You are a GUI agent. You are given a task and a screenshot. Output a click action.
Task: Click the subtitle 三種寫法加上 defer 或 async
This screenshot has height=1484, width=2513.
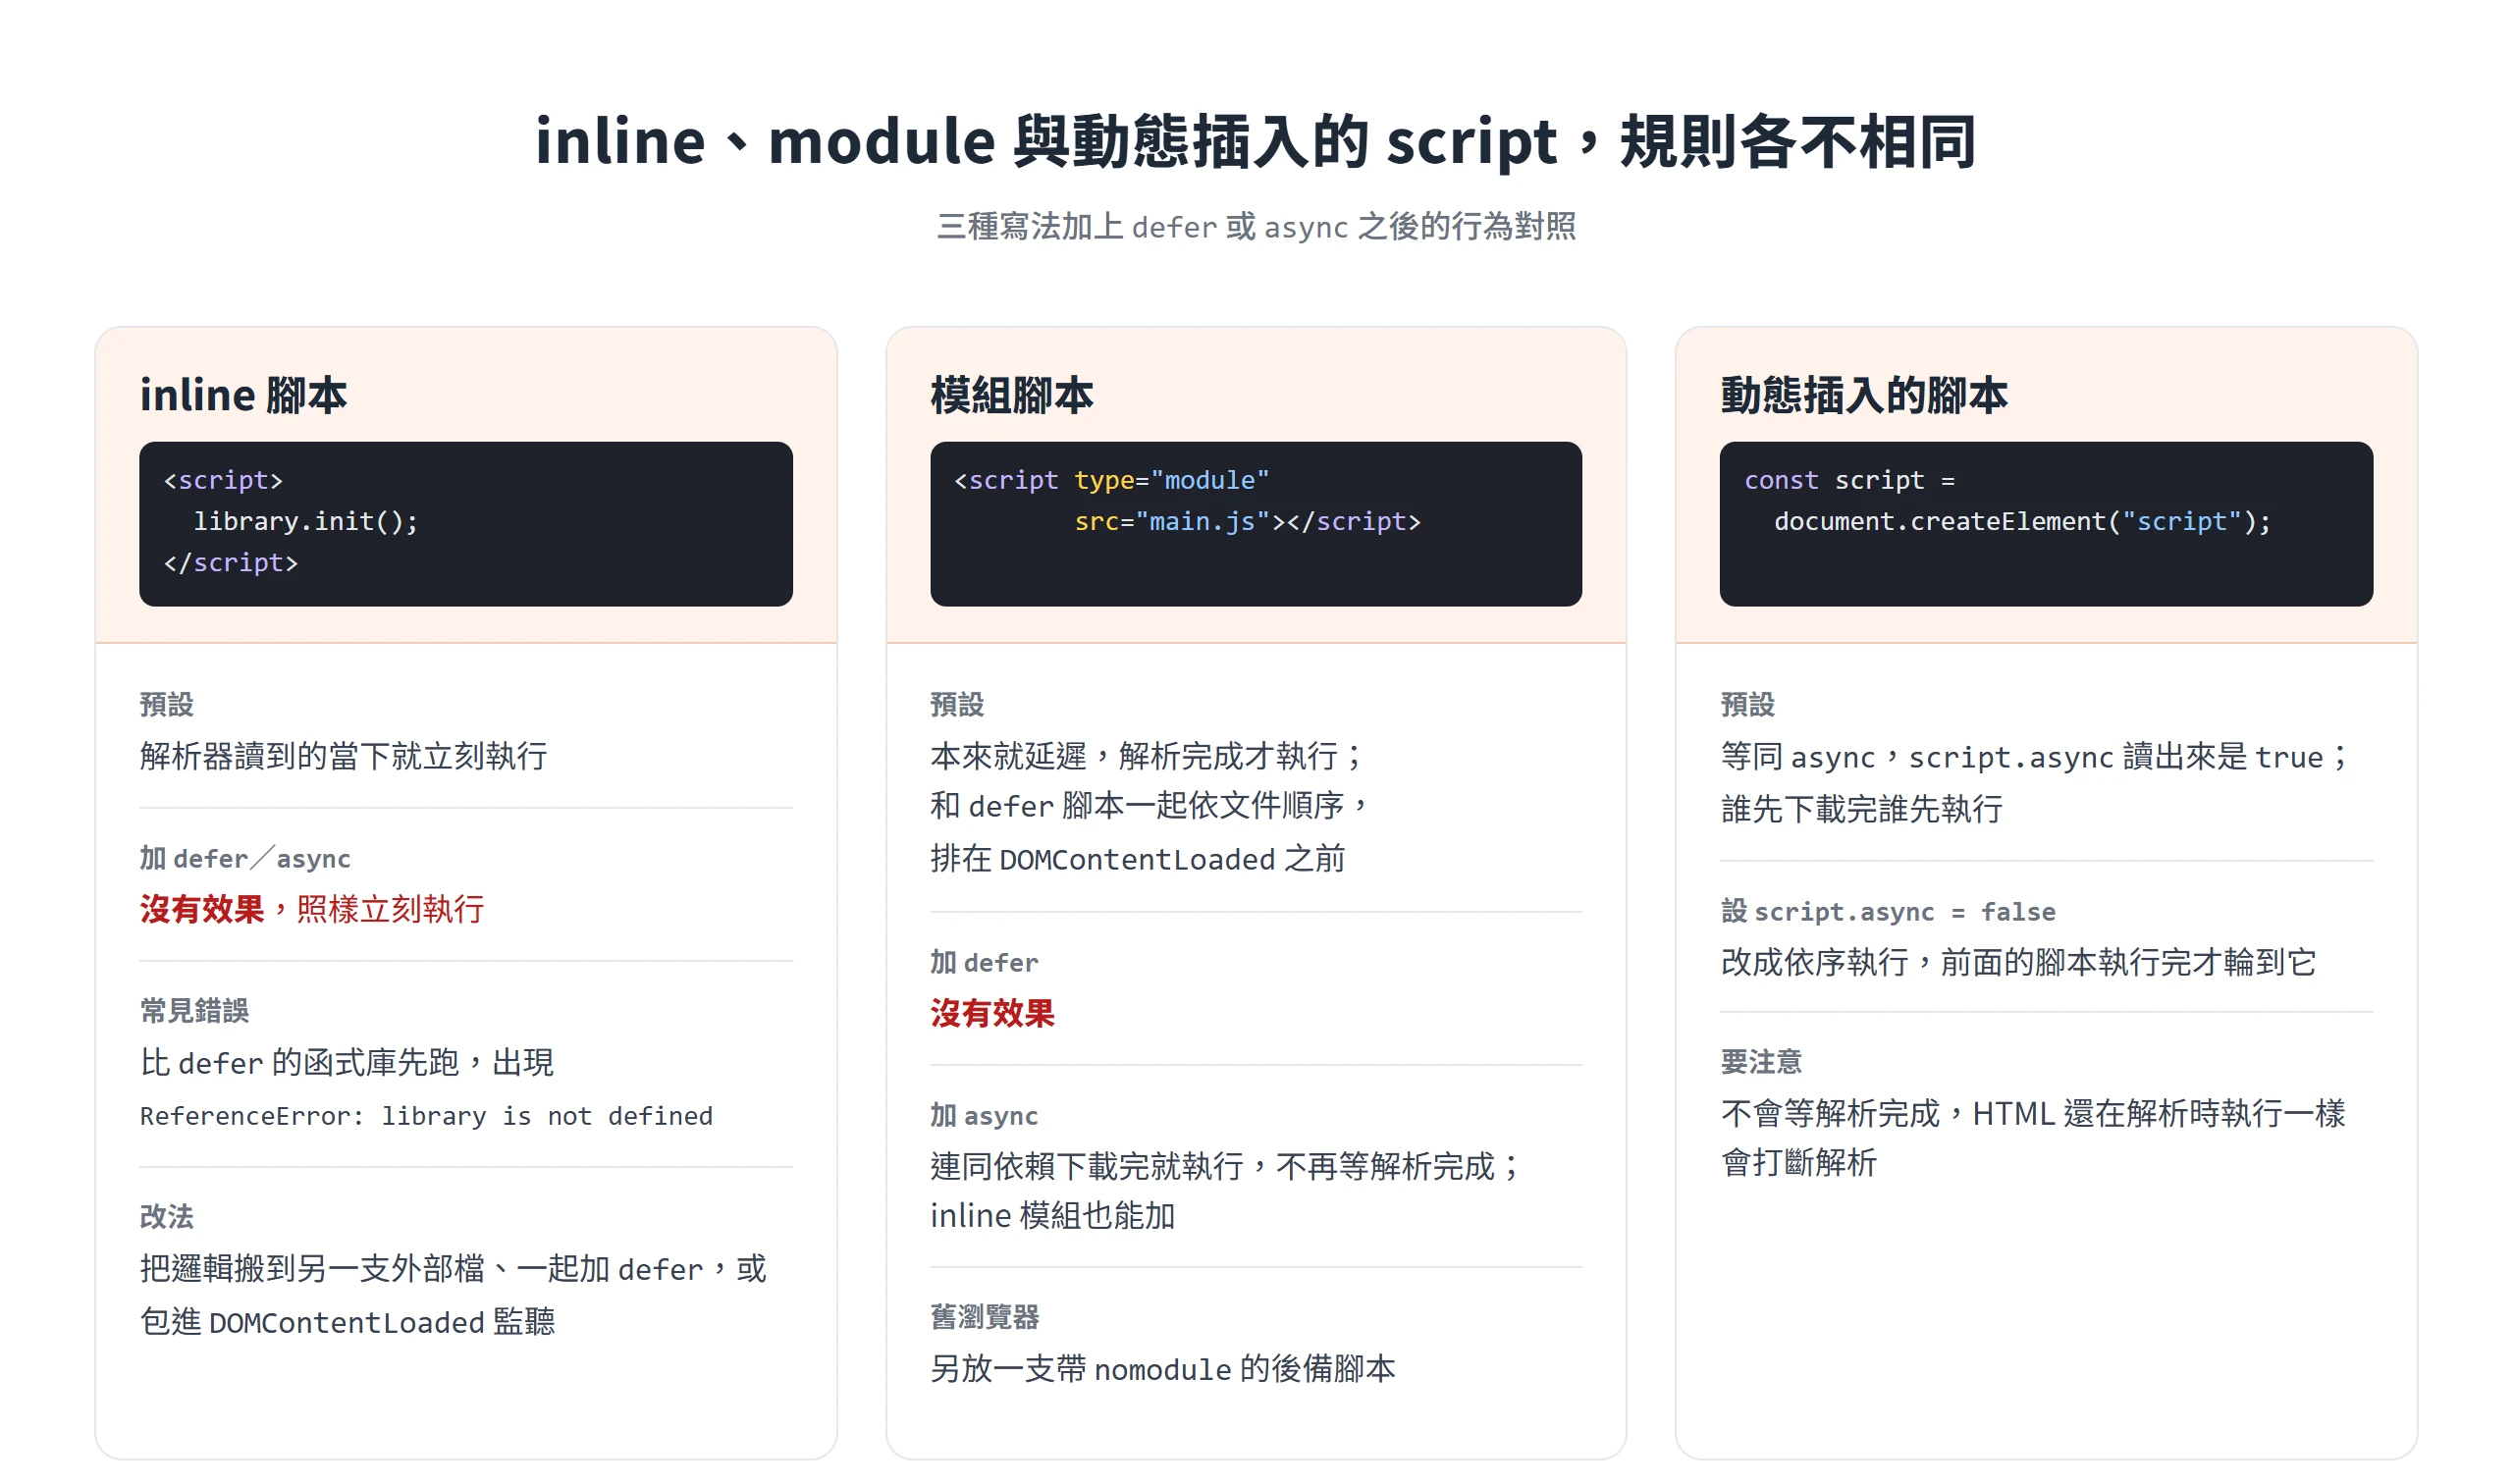(x=1256, y=227)
